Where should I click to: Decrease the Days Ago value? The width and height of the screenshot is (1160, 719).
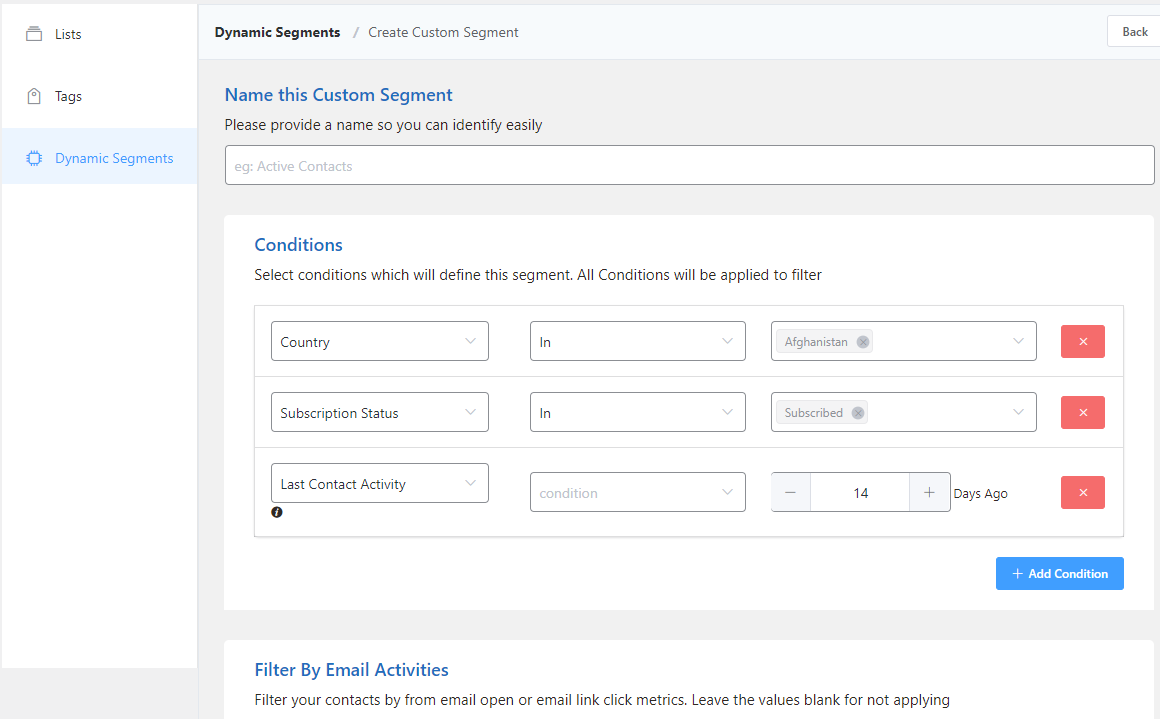(791, 492)
